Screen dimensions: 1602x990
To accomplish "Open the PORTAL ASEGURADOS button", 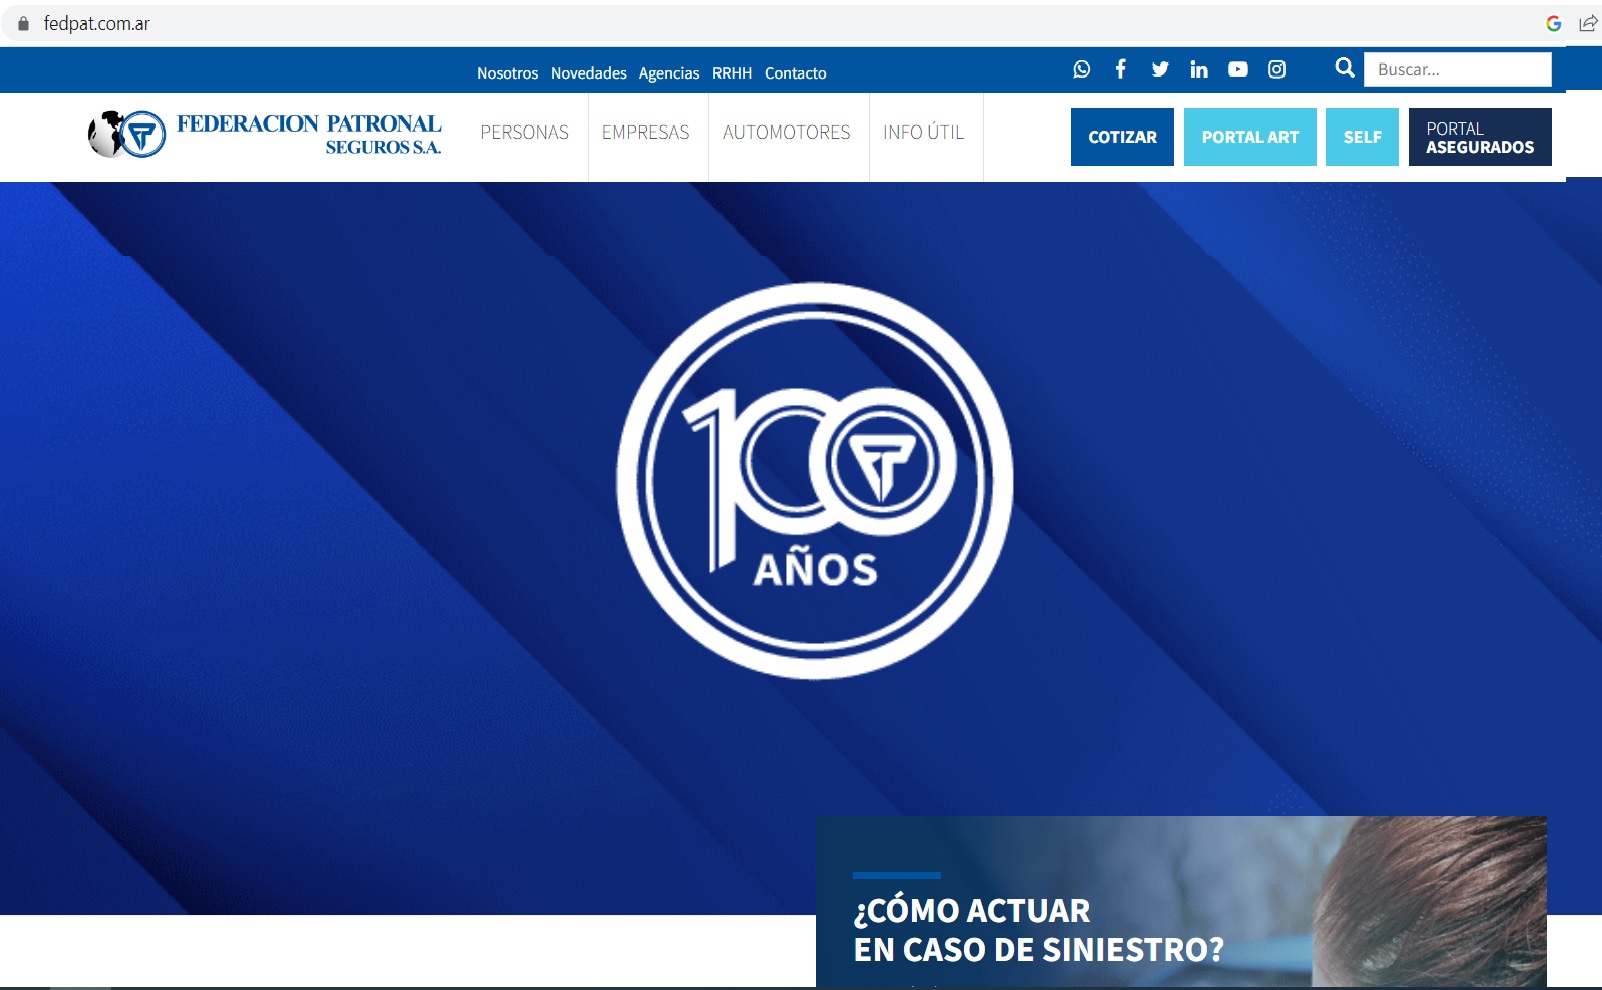I will pyautogui.click(x=1480, y=137).
